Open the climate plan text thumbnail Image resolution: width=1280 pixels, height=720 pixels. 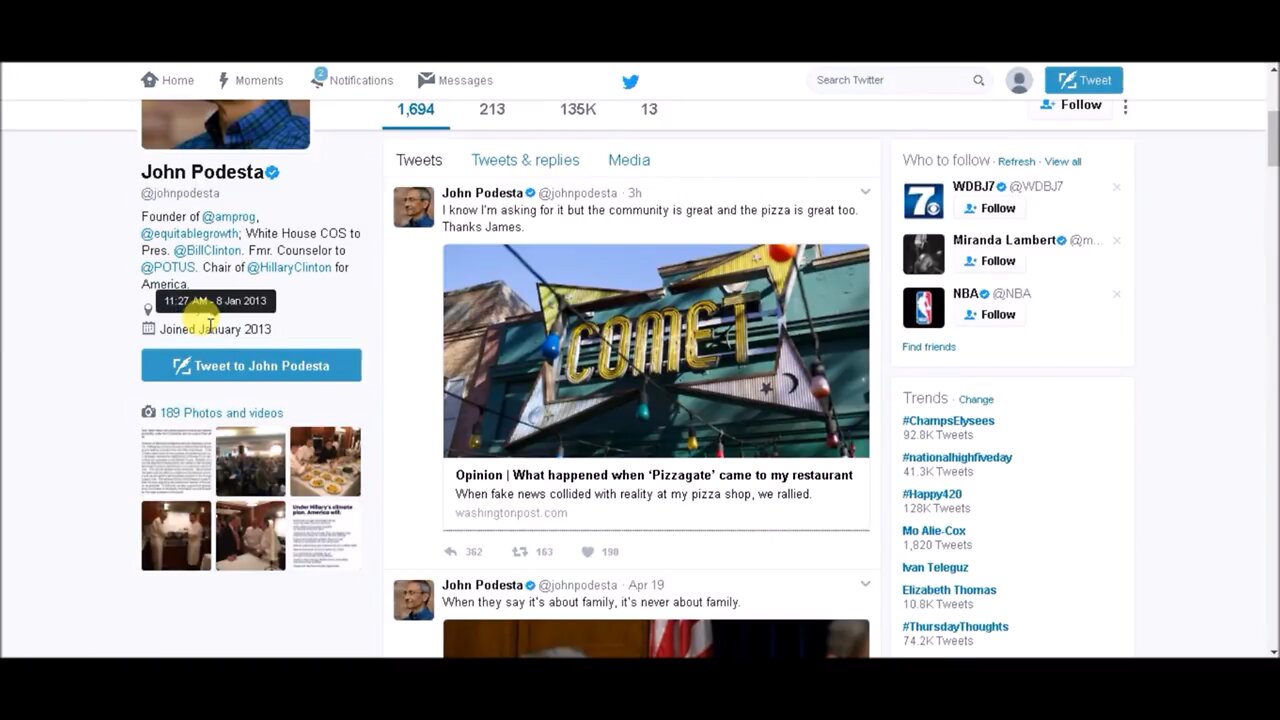pyautogui.click(x=325, y=536)
